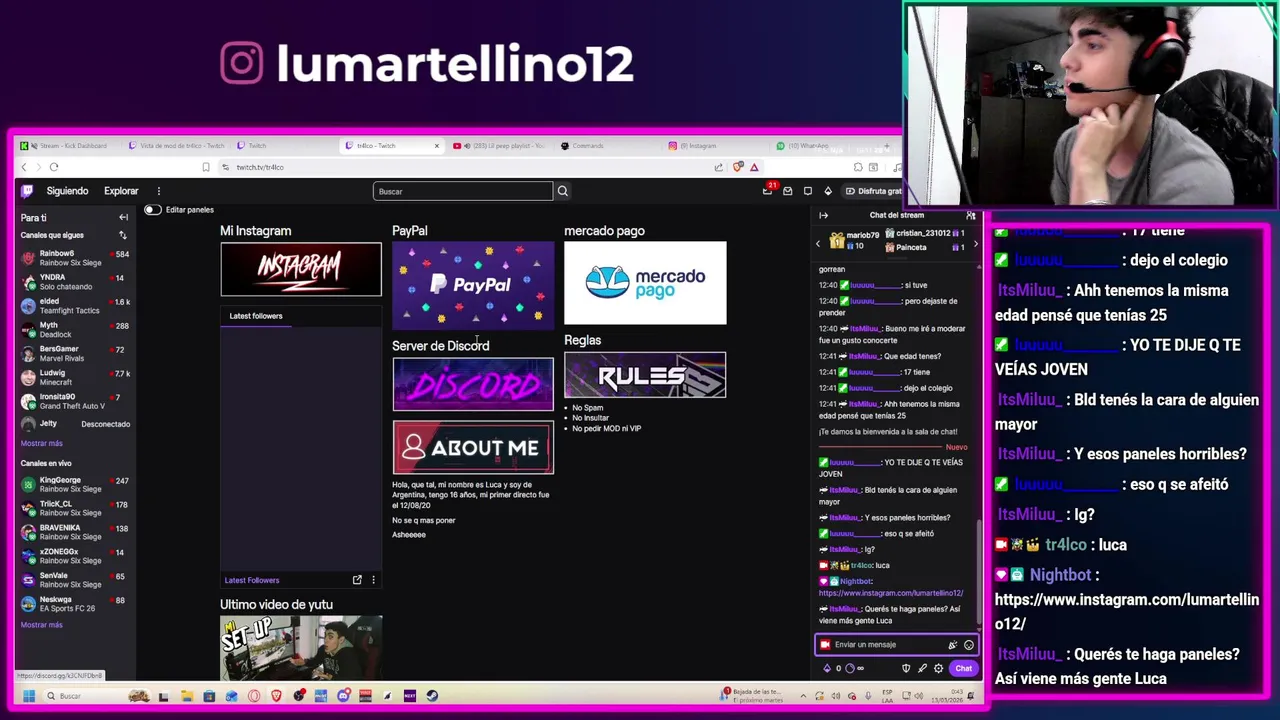Viewport: 1280px width, 720px height.
Task: Show previous gift leaderboard entries
Action: tap(818, 243)
